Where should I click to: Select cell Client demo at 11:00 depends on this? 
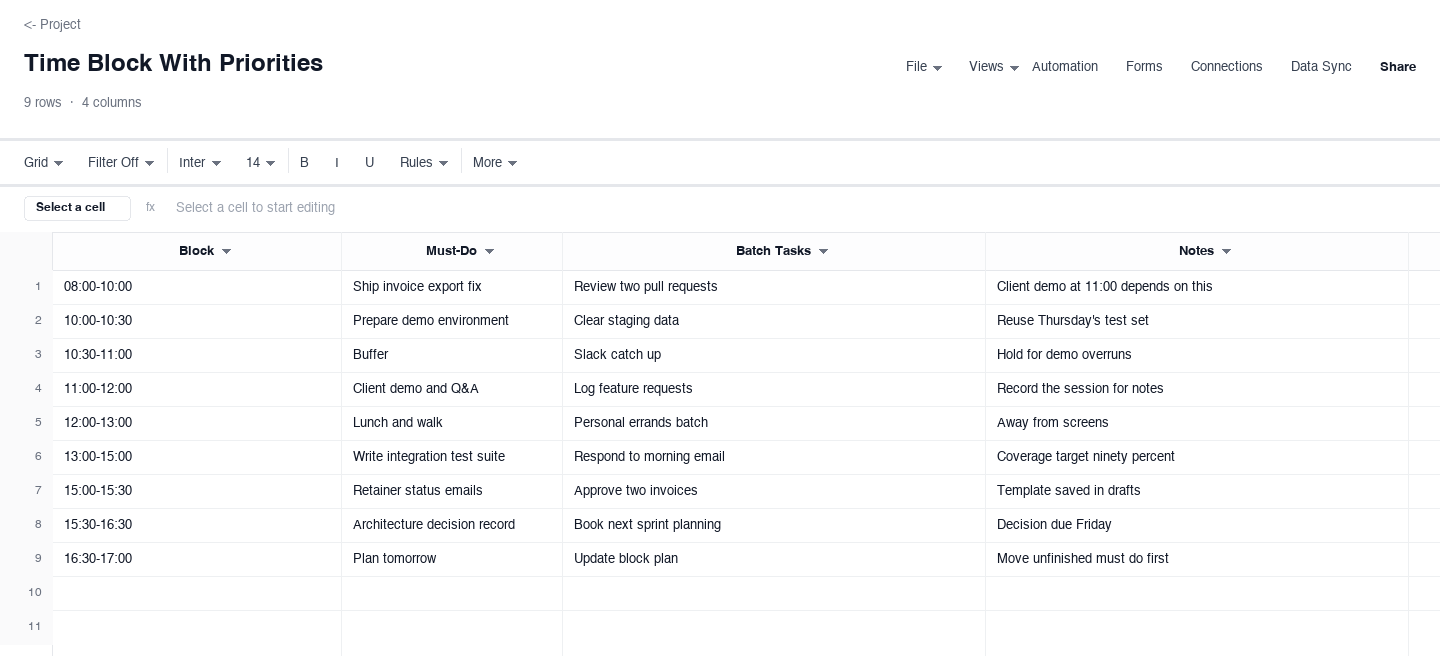[1197, 287]
